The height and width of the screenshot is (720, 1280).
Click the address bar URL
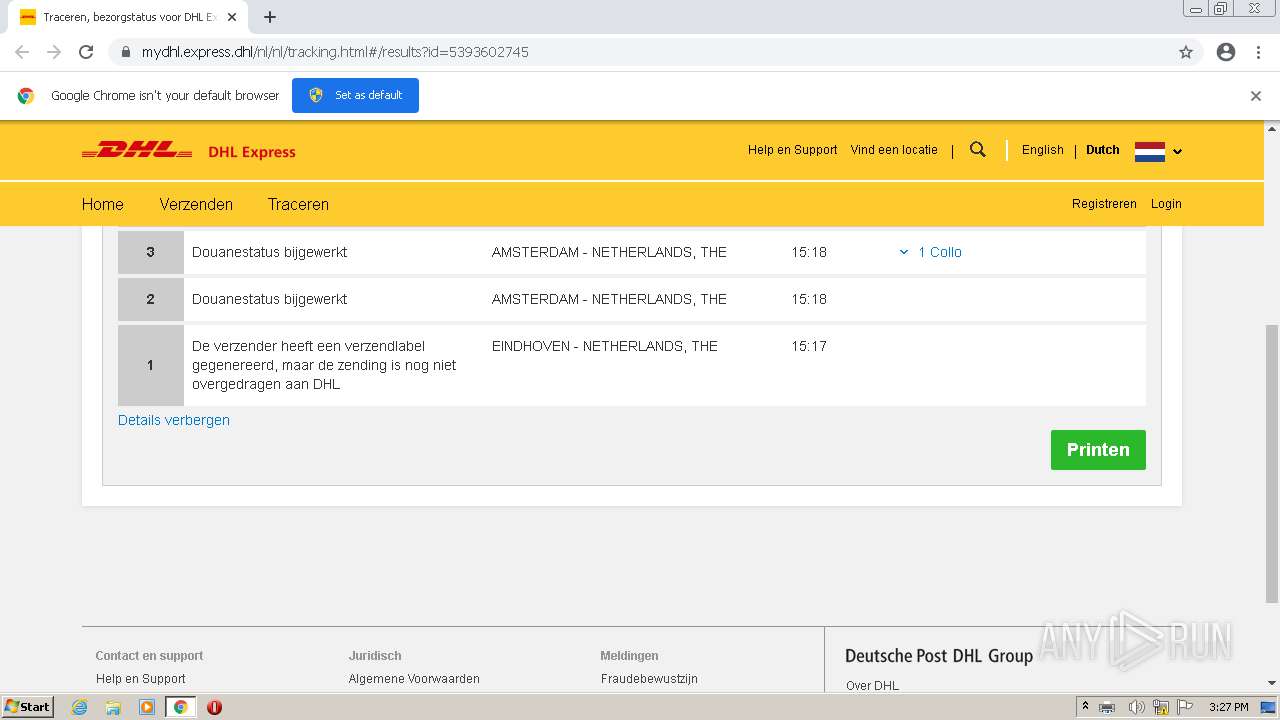click(335, 52)
